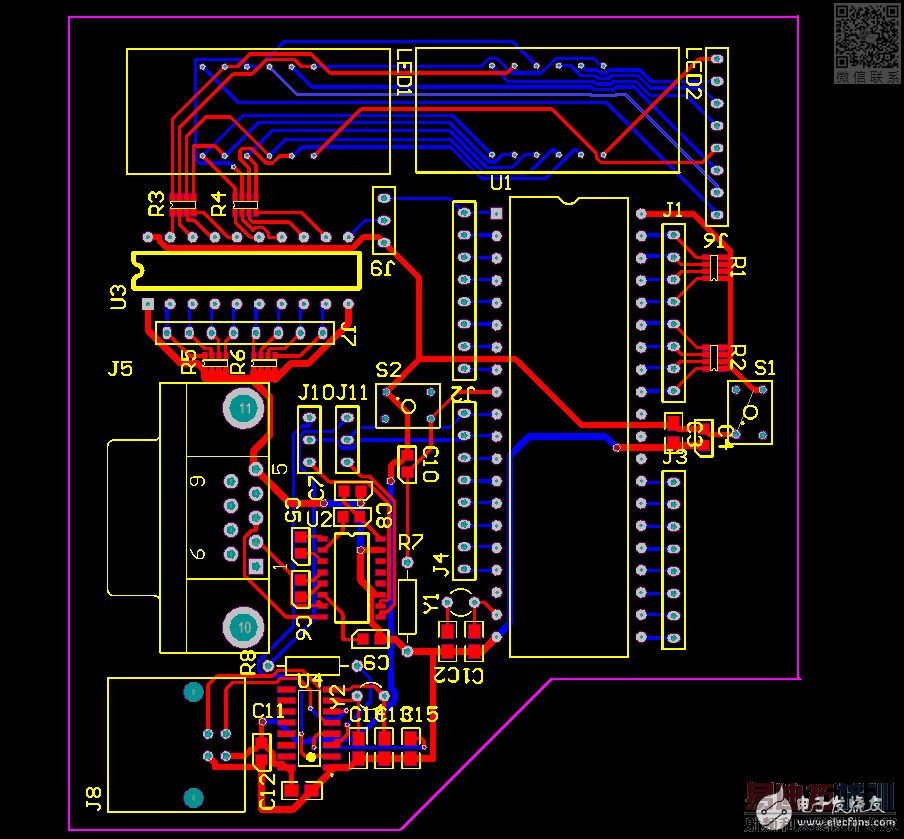904x839 pixels.
Task: Select the large U1 DIP chip body
Action: (x=568, y=427)
